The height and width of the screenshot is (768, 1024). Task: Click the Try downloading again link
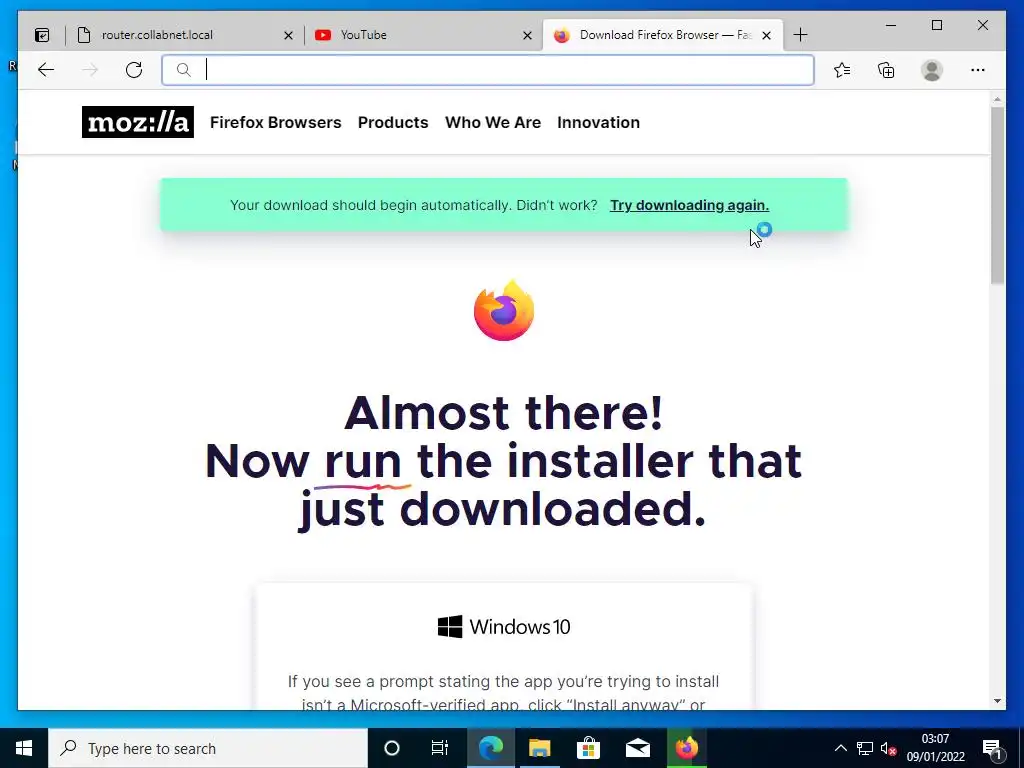click(689, 205)
